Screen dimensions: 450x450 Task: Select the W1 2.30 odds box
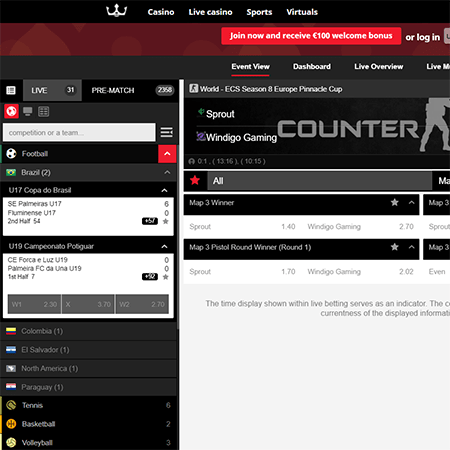[x=34, y=304]
